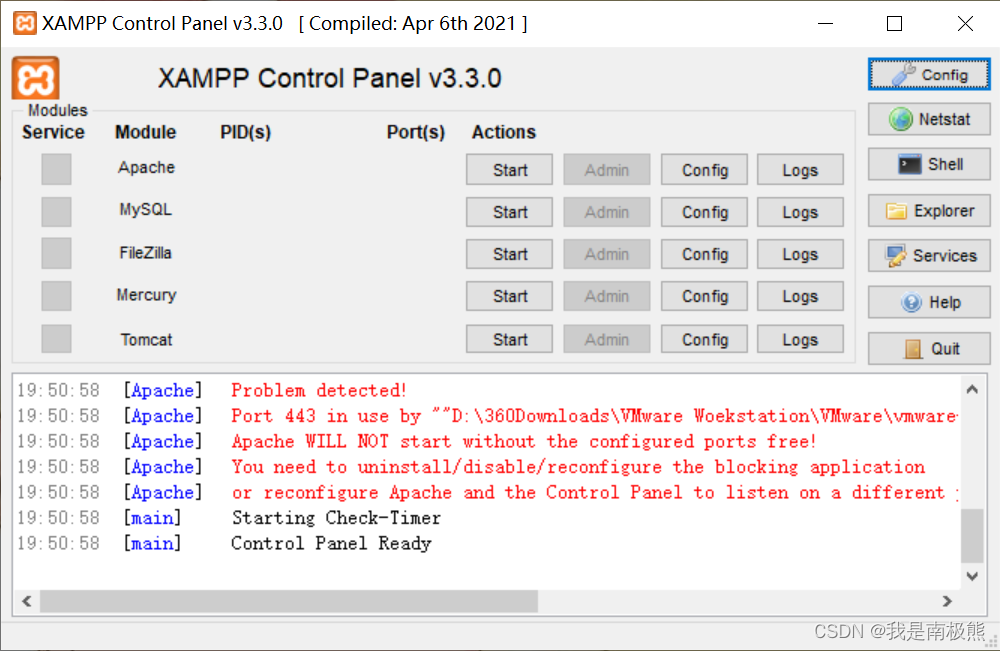The height and width of the screenshot is (651, 1000).
Task: Click the FileZilla module name label
Action: click(x=145, y=252)
